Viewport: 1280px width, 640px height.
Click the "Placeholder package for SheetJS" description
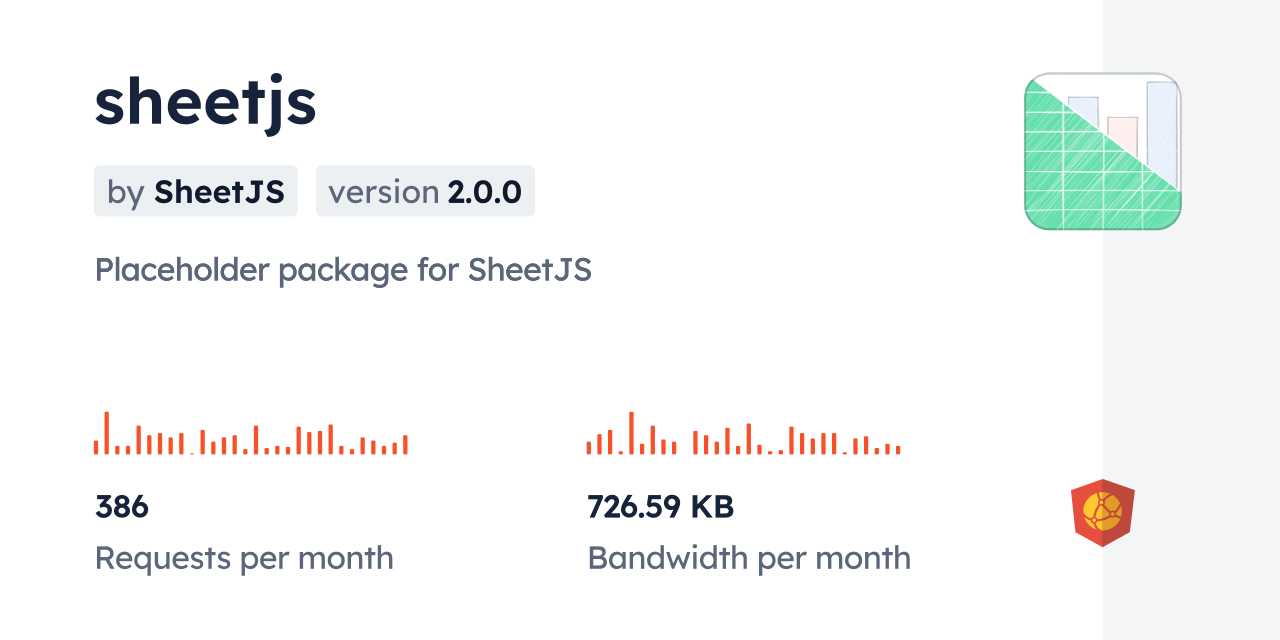(343, 270)
